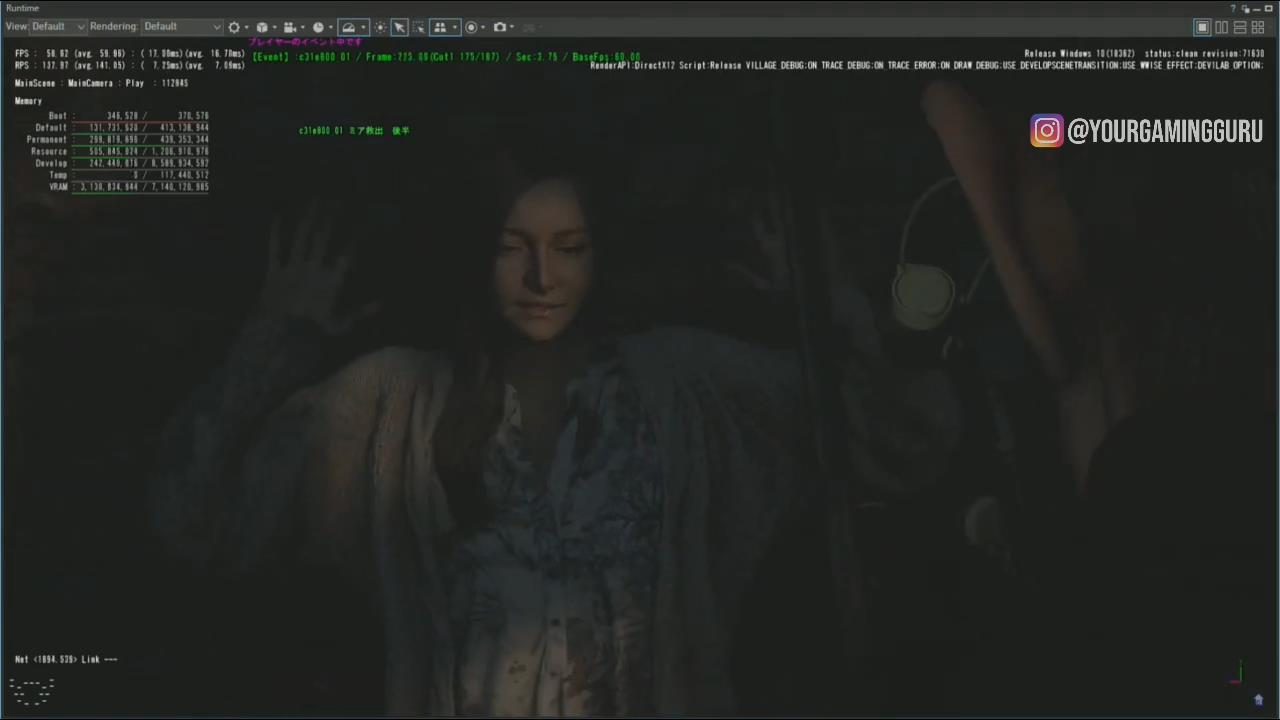This screenshot has width=1280, height=720.
Task: Click the circular record target icon
Action: click(471, 27)
